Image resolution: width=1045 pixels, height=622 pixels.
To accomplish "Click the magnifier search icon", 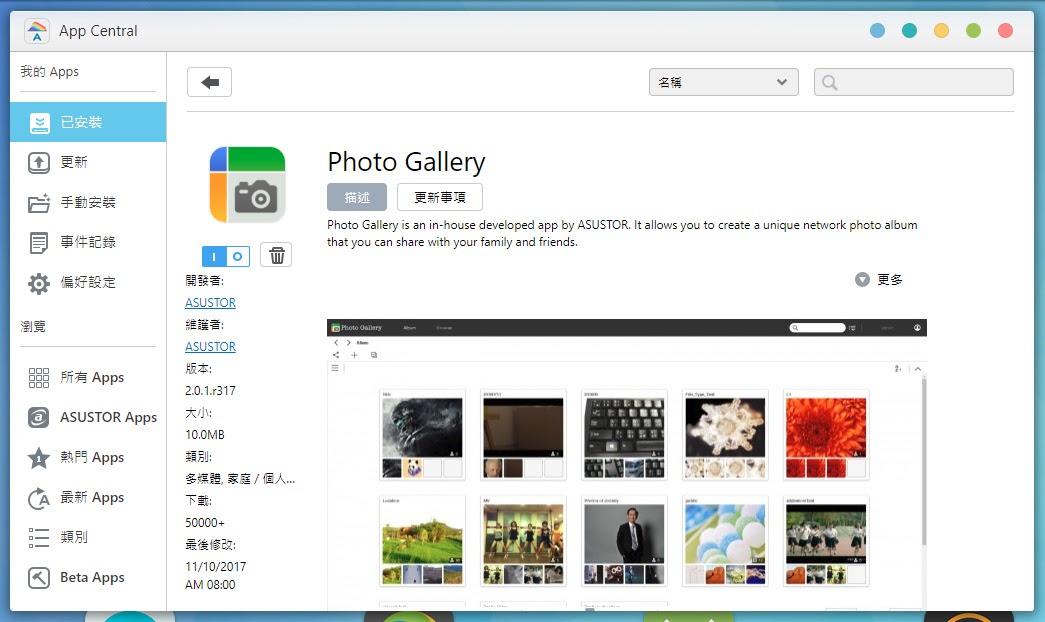I will click(830, 83).
